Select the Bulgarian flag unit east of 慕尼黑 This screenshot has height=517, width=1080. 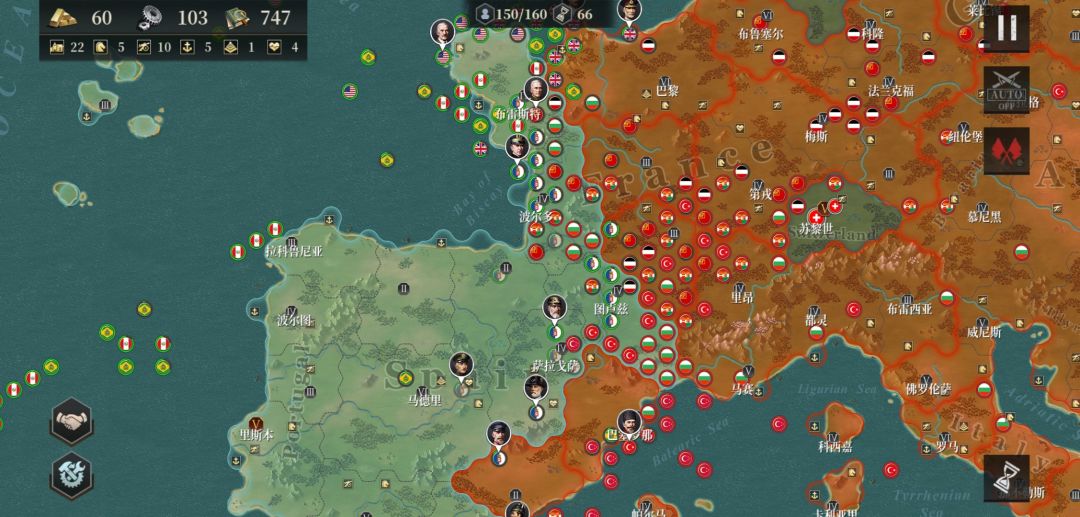tap(1021, 252)
